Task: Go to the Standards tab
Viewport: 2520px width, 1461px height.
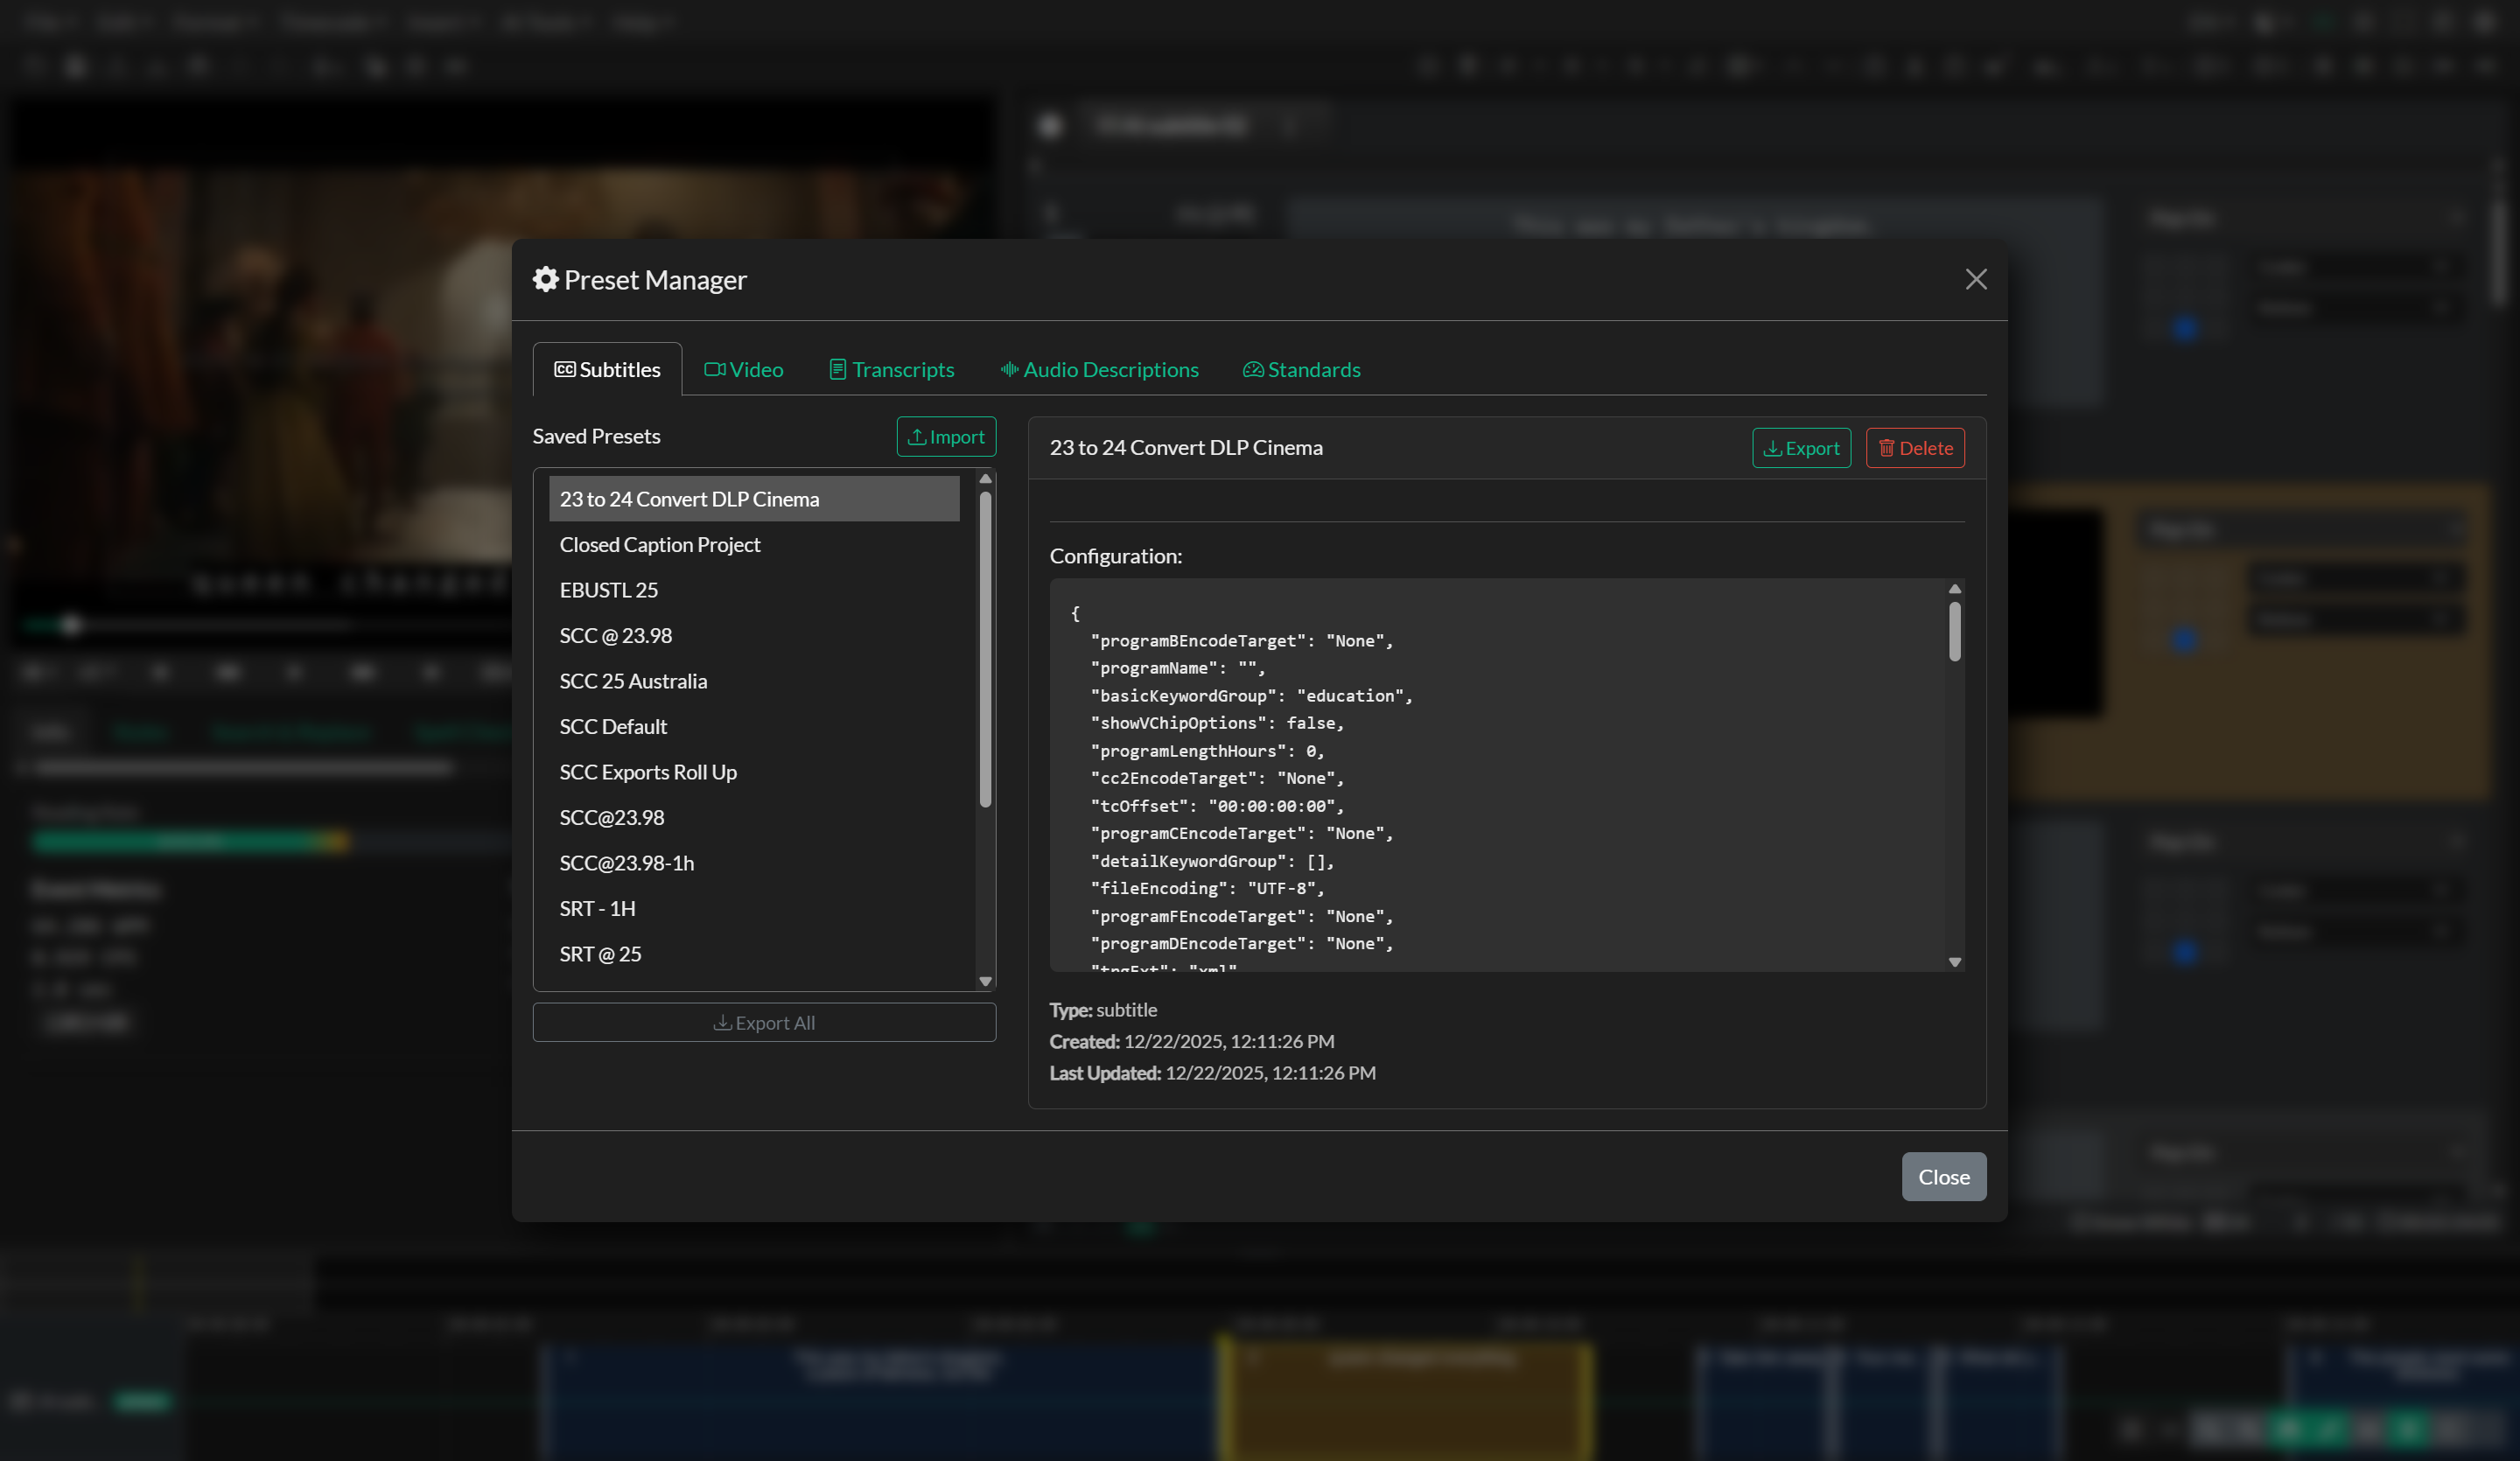Action: point(1301,369)
